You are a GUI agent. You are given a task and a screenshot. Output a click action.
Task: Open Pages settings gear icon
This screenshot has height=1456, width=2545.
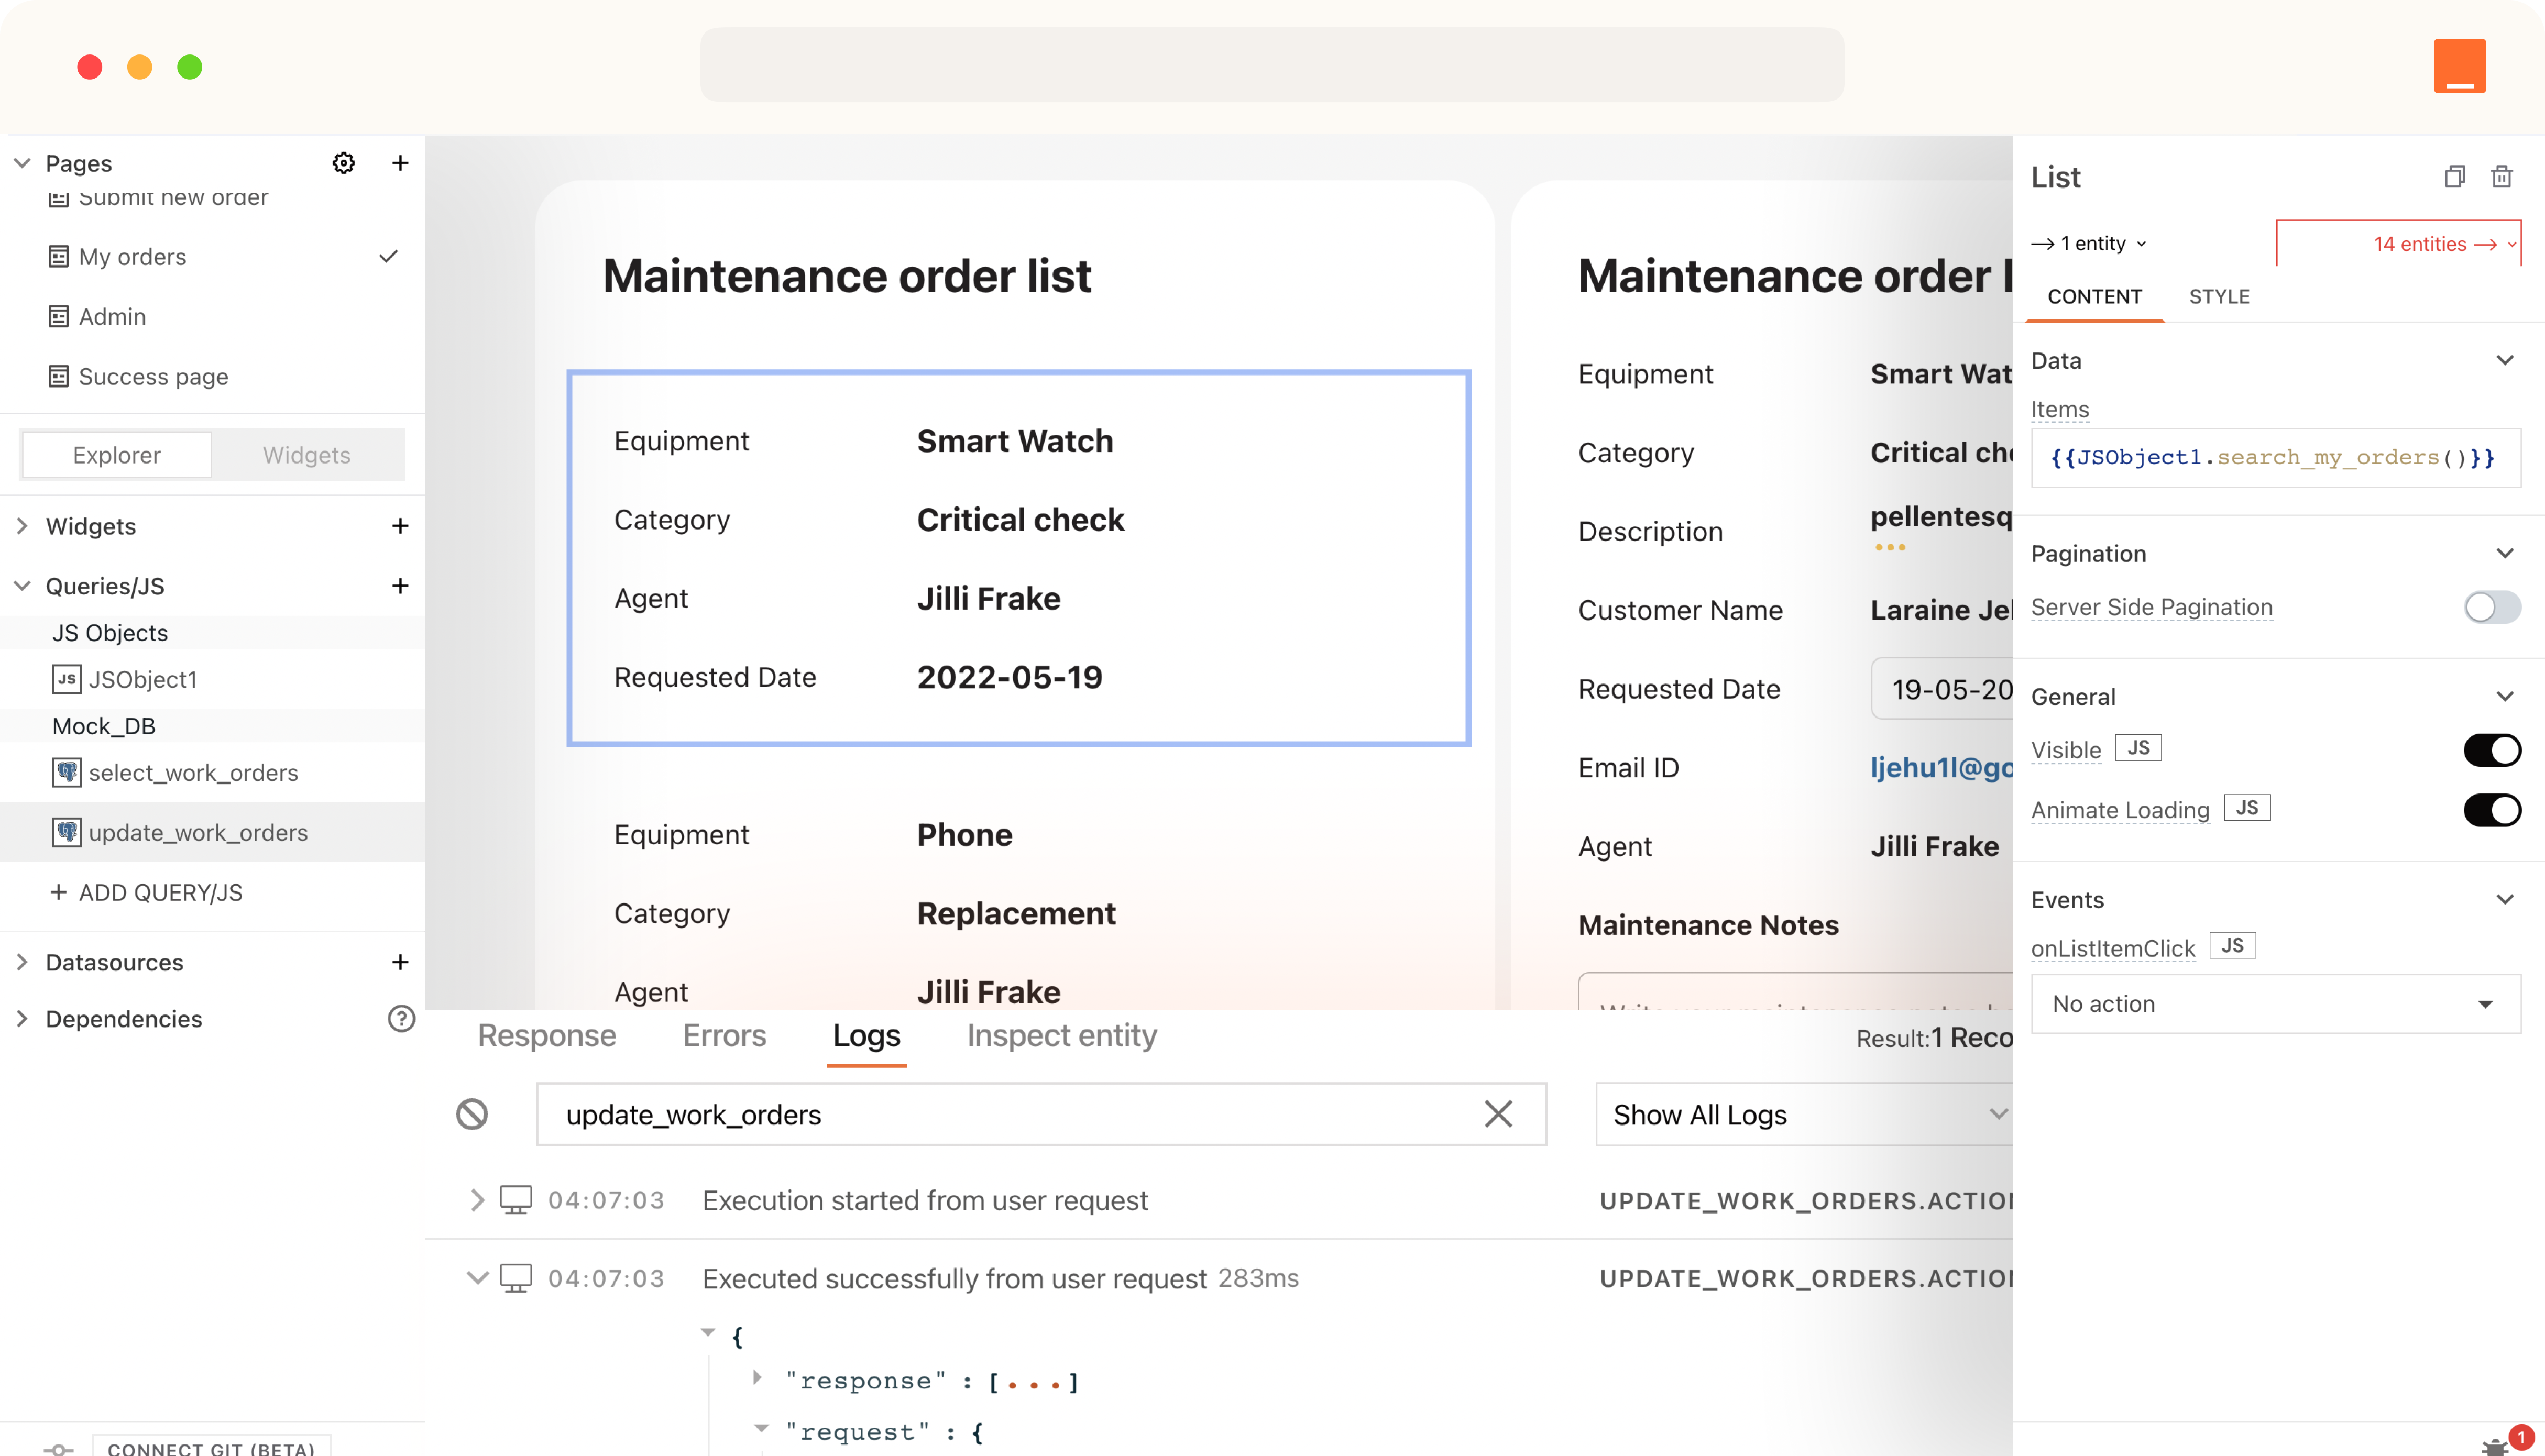coord(343,163)
